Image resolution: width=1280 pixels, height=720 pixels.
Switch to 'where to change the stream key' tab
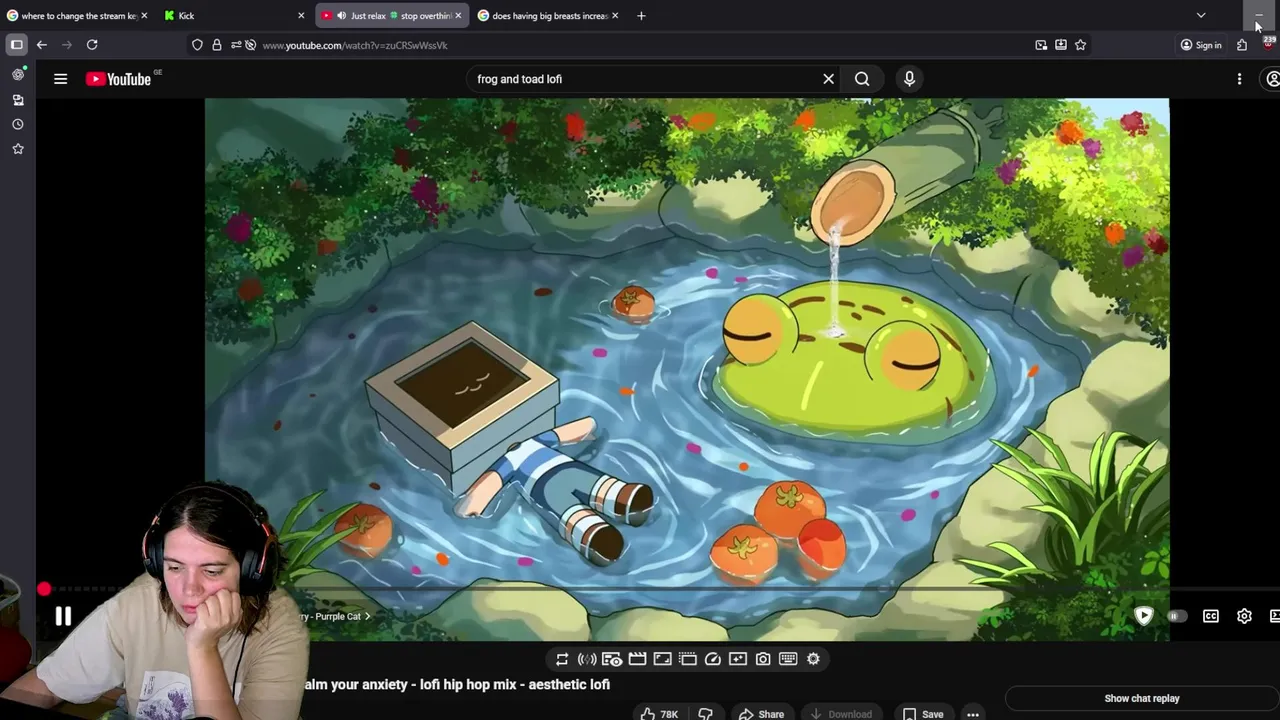(76, 16)
